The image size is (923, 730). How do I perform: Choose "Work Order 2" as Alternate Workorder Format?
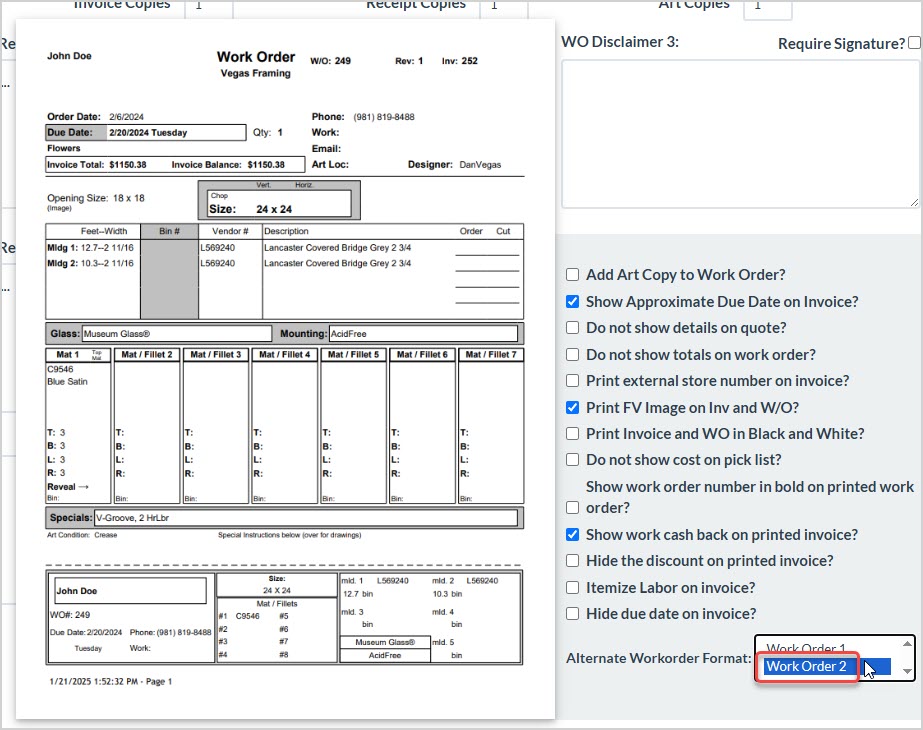pyautogui.click(x=806, y=666)
